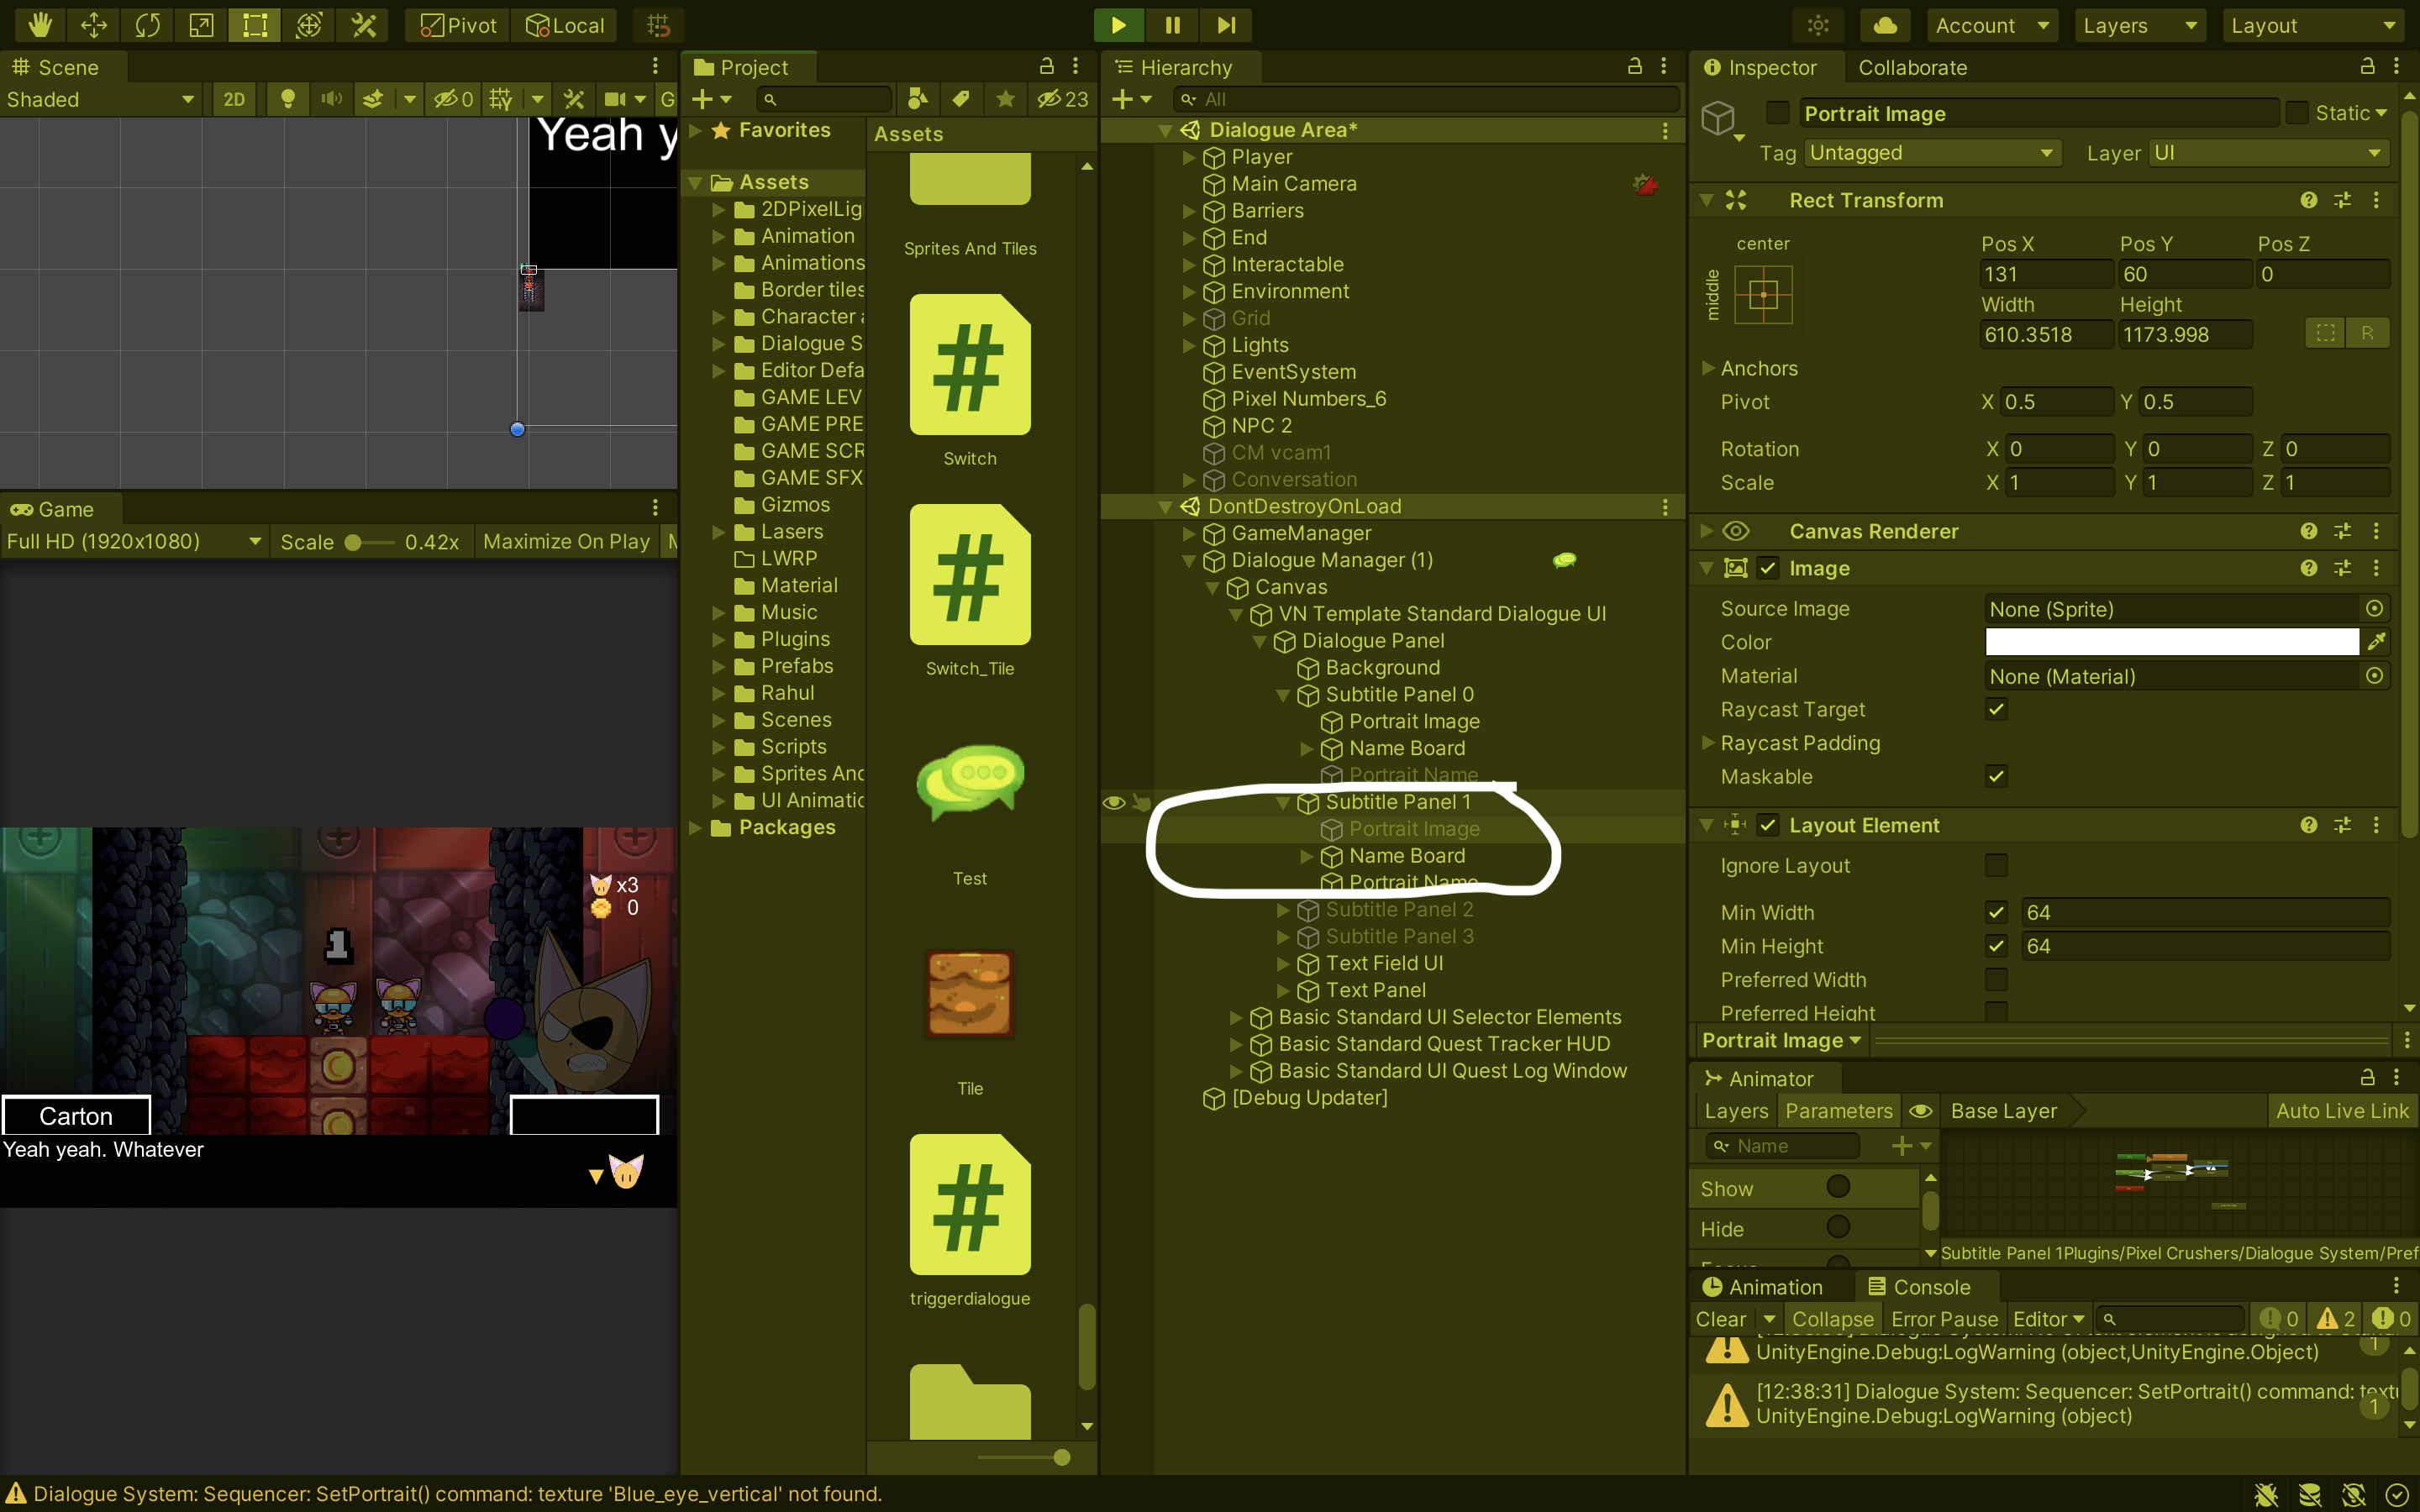Toggle Auto Live Link

(x=2342, y=1111)
